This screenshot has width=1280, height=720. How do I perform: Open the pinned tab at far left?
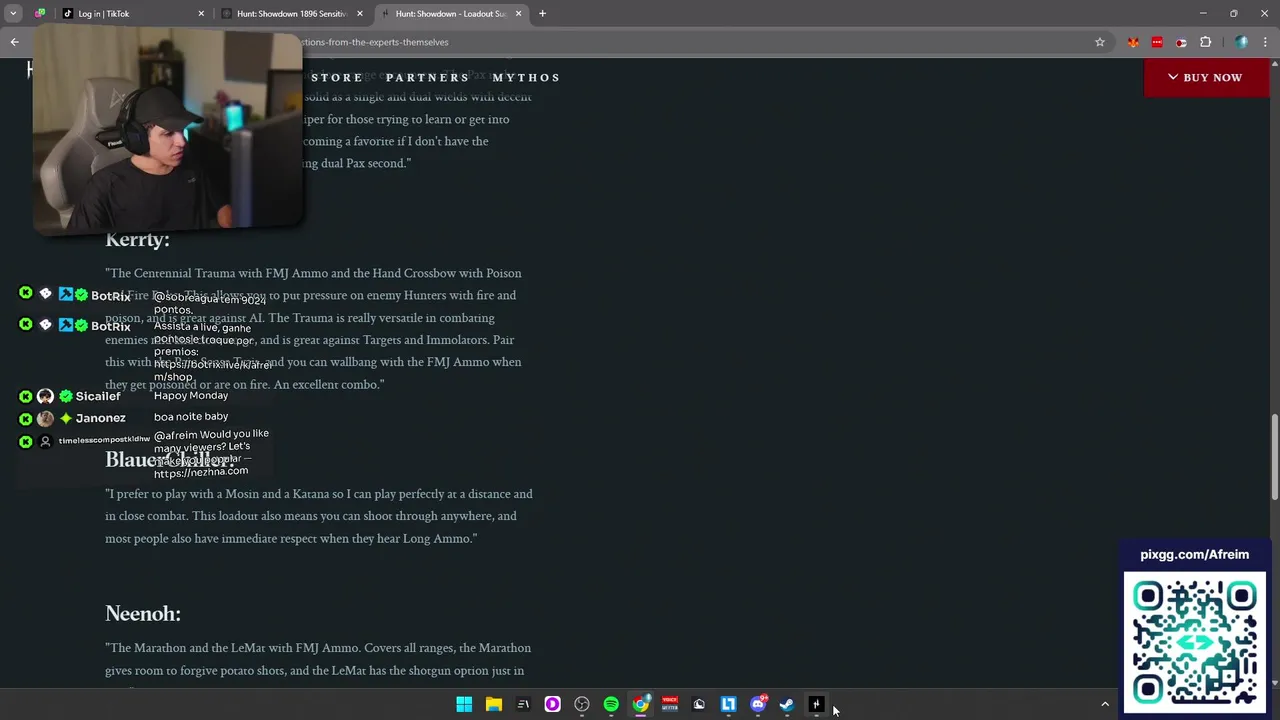[40, 14]
